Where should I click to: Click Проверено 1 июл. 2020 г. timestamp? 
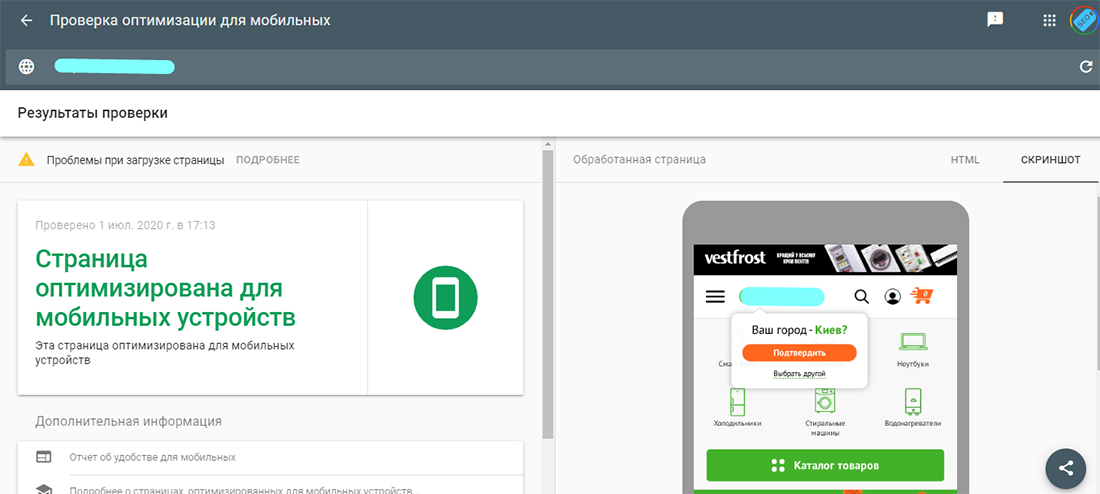[125, 226]
